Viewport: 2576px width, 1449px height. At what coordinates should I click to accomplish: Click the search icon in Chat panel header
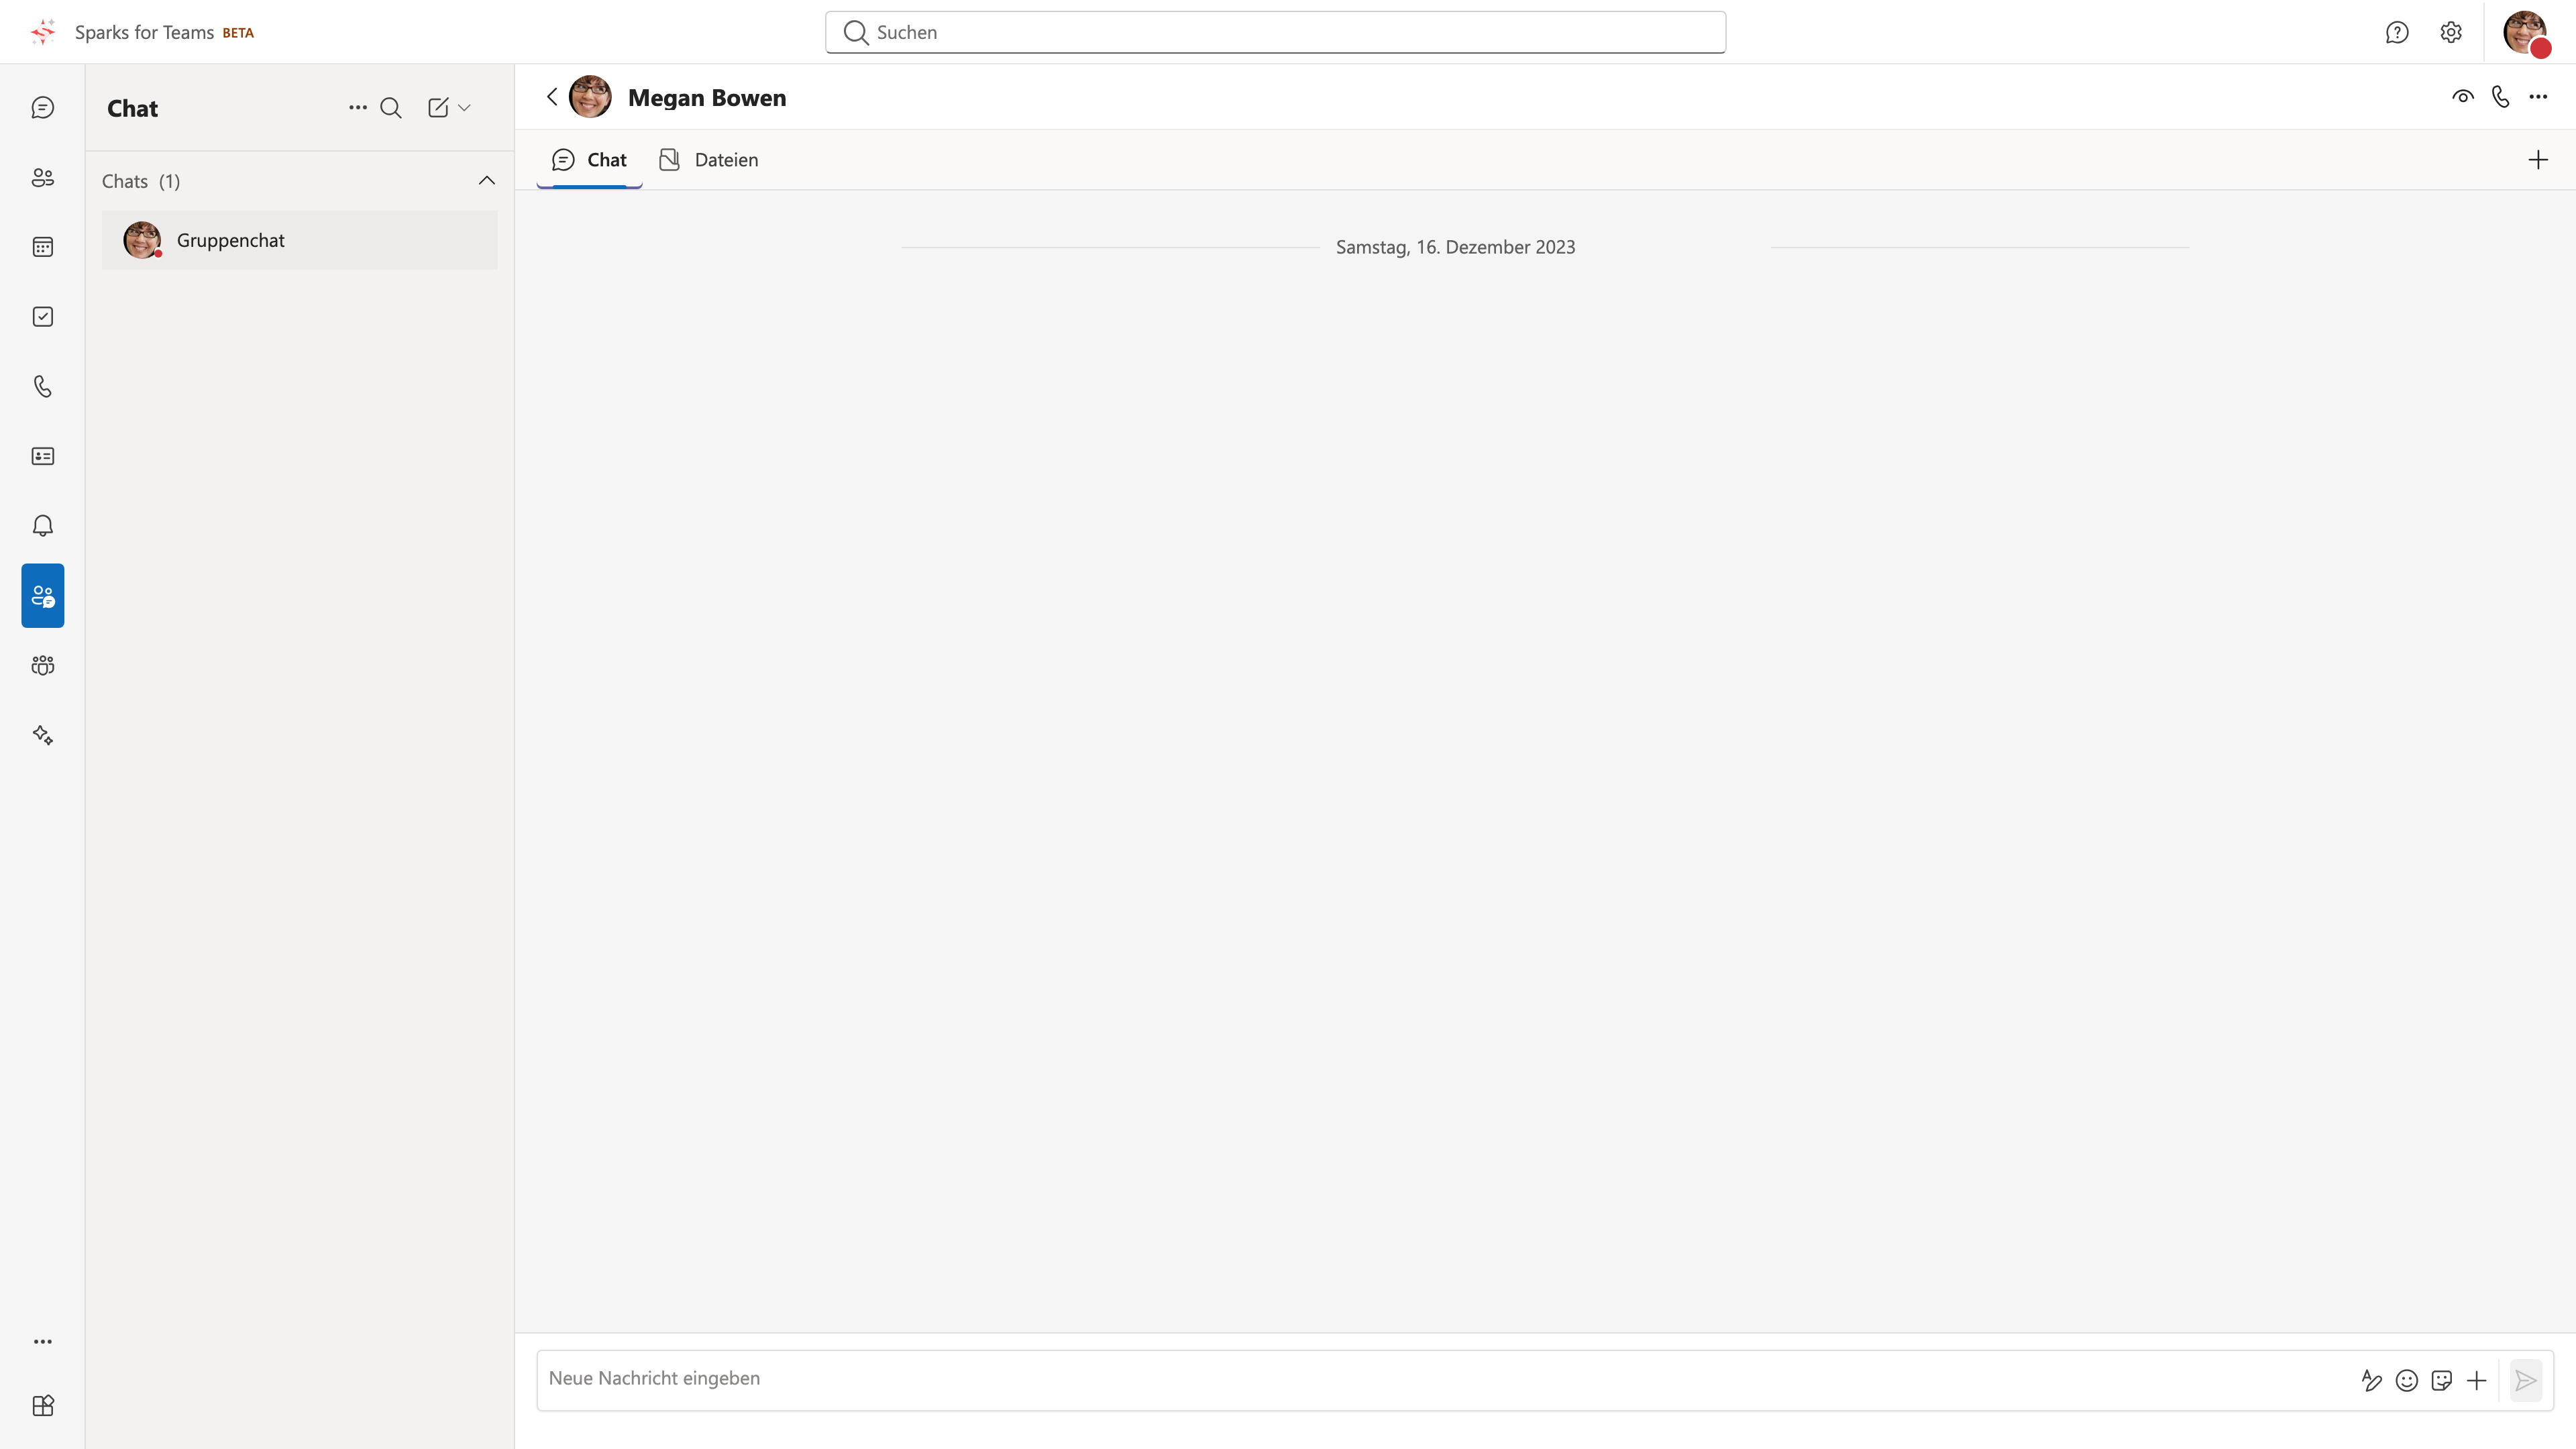click(x=391, y=108)
